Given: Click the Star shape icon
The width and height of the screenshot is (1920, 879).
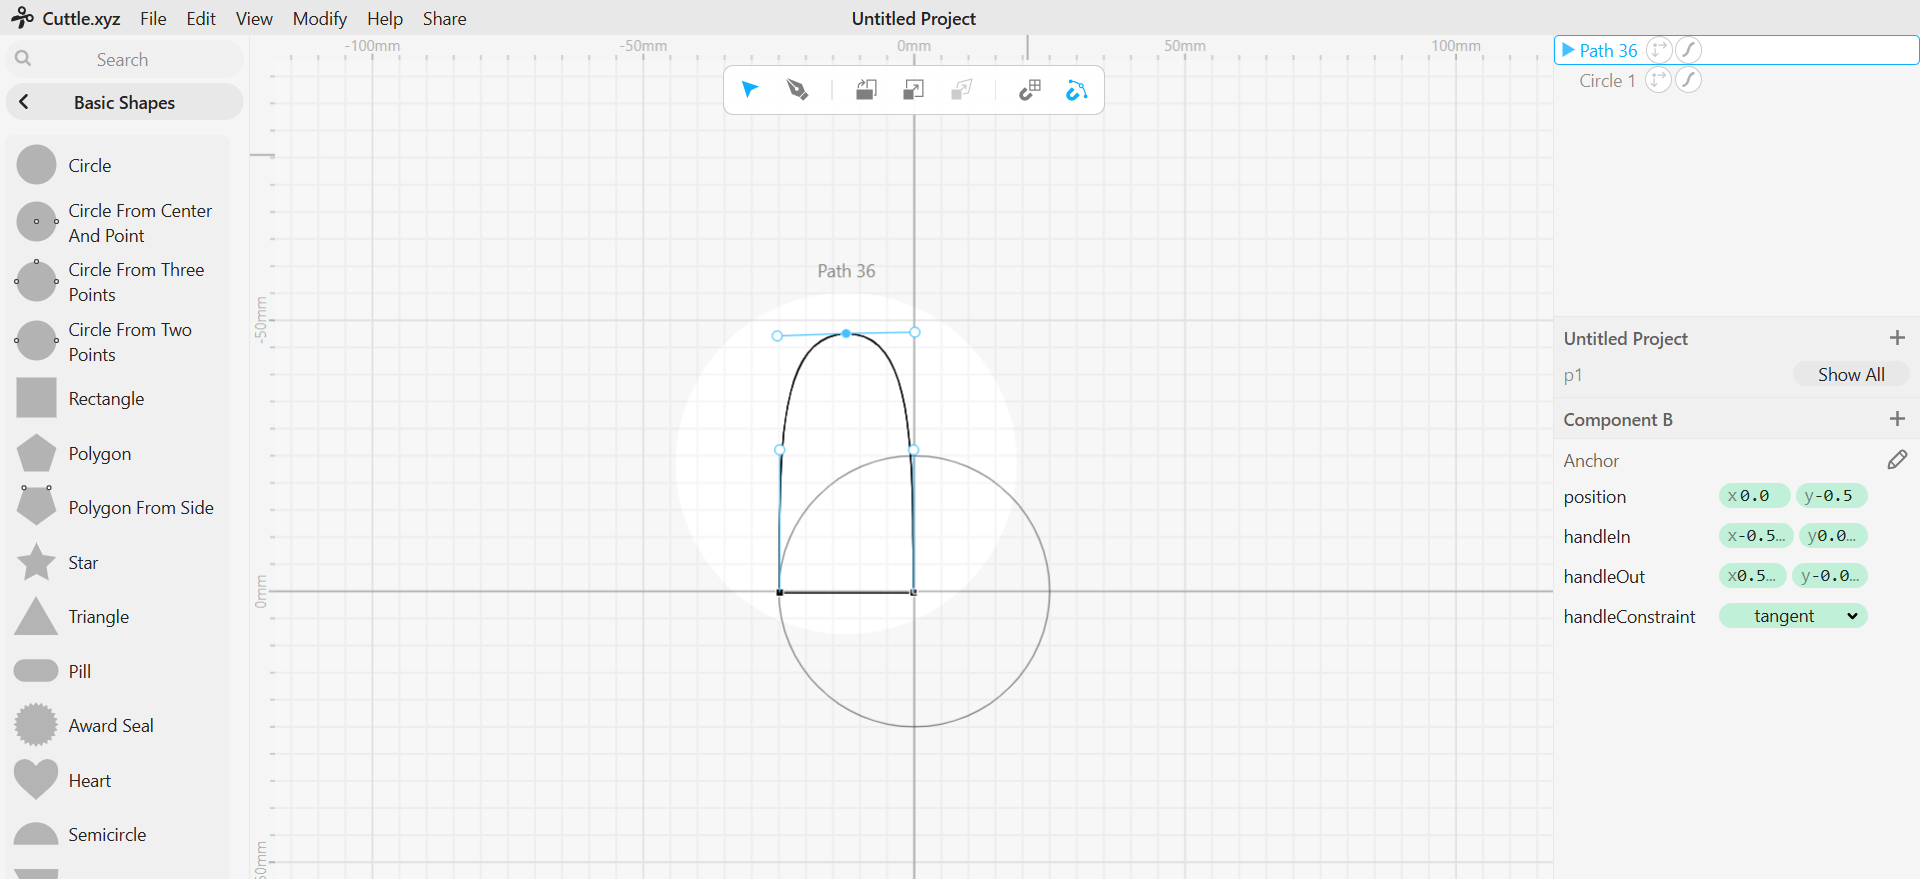Looking at the screenshot, I should (36, 562).
